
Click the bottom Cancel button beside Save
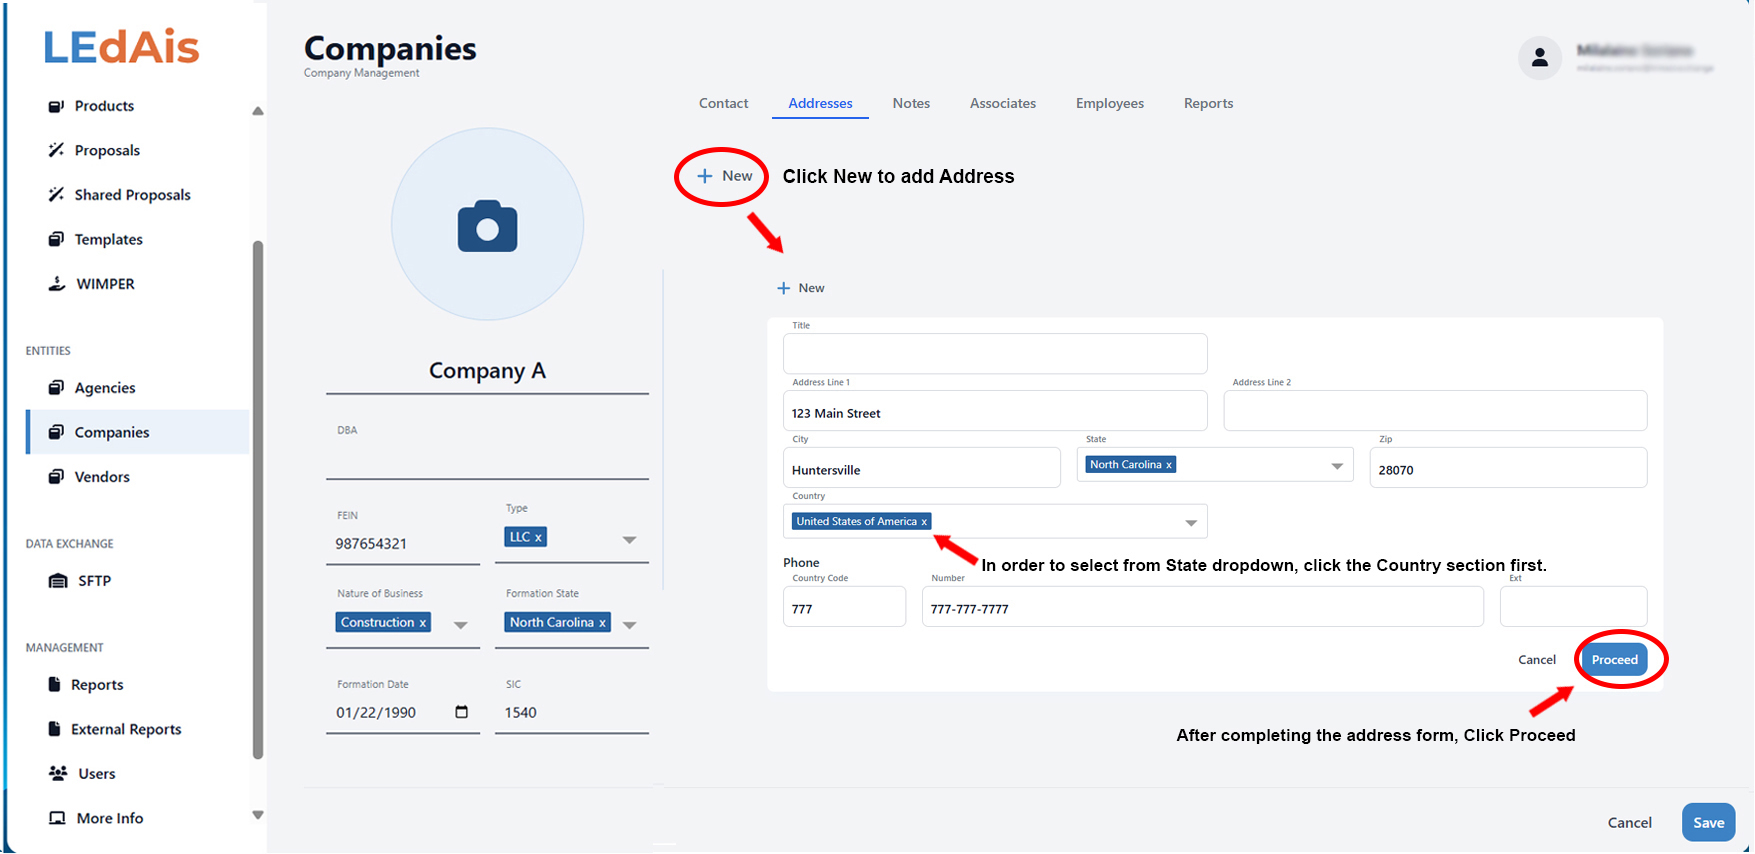point(1629,823)
